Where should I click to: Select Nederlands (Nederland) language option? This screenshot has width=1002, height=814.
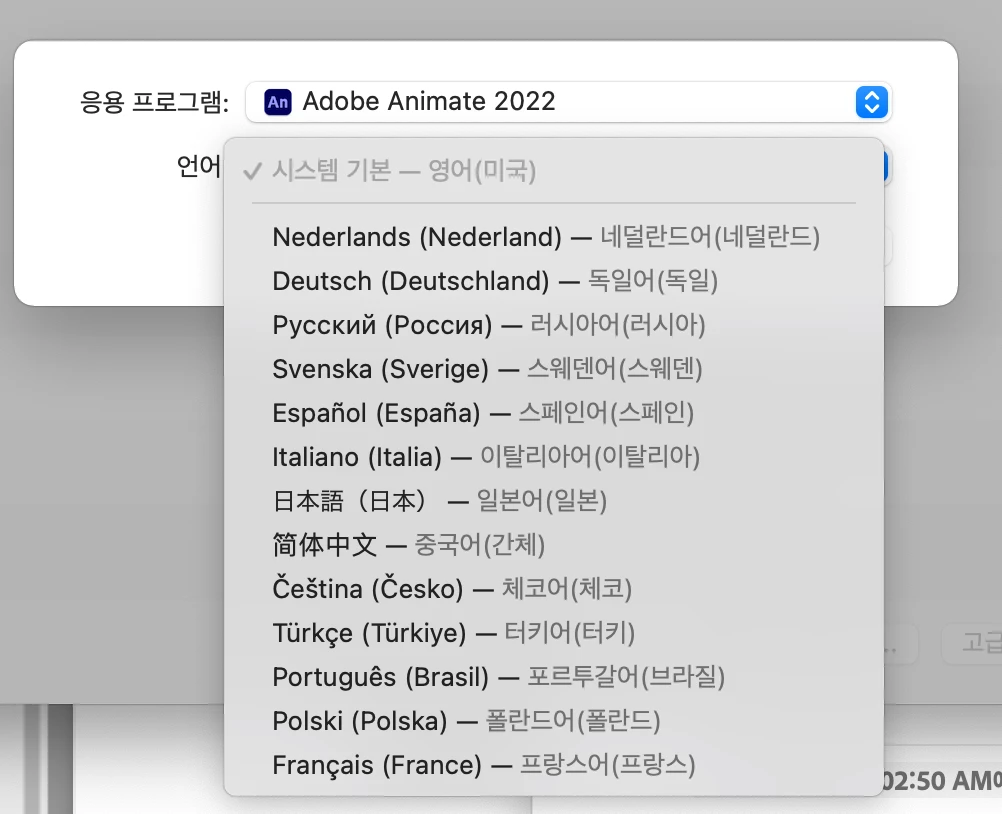[x=553, y=237]
